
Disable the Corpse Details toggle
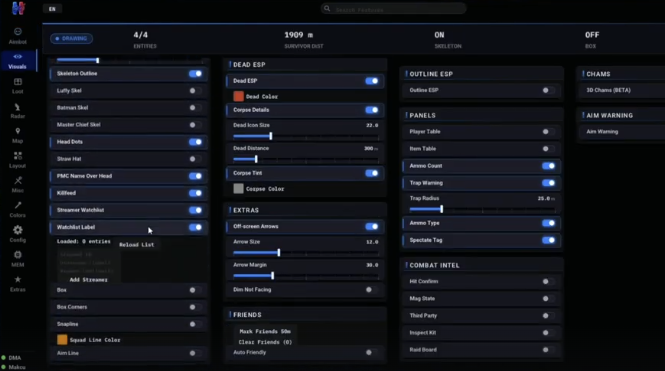tap(372, 110)
